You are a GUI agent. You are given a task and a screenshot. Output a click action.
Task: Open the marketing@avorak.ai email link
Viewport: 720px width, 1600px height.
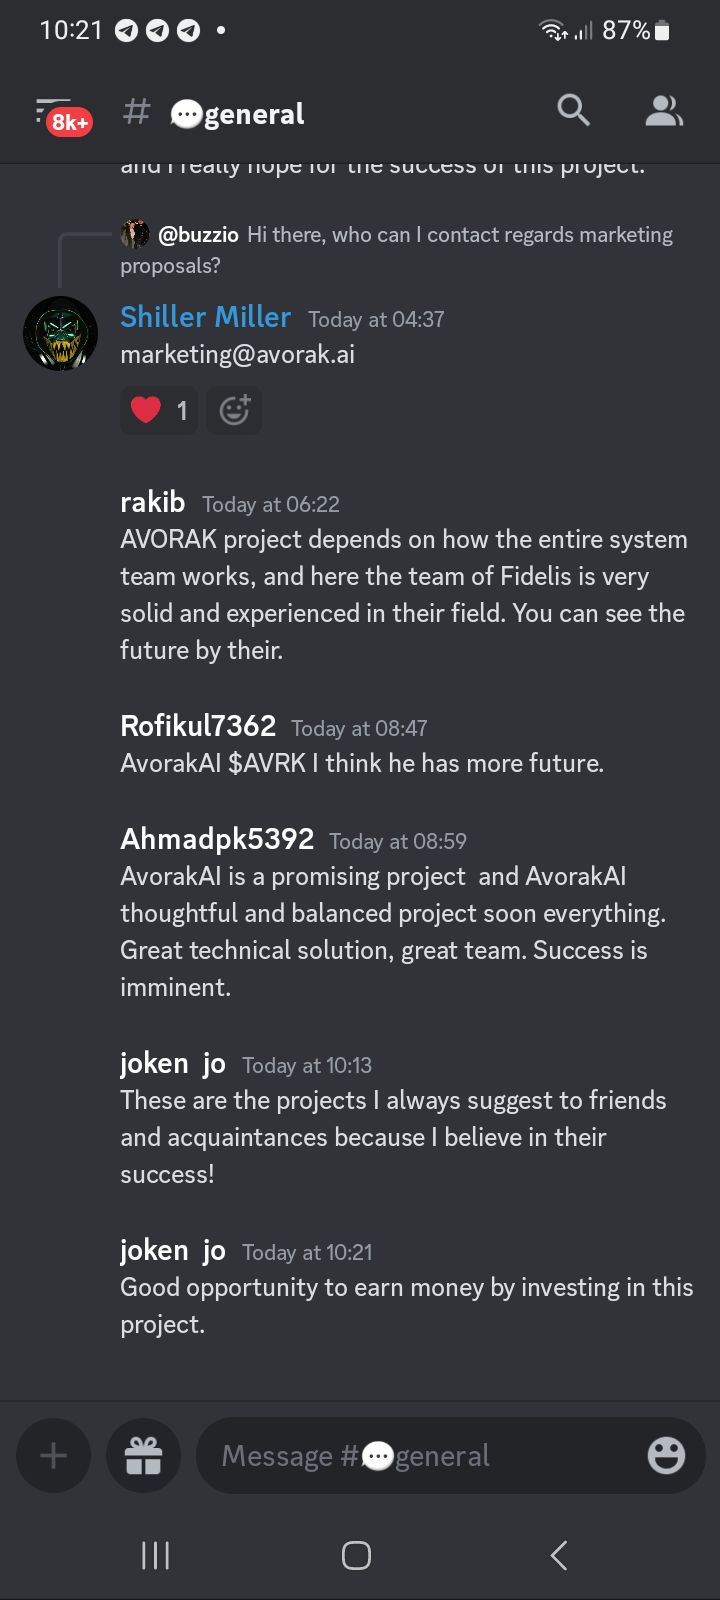[237, 355]
